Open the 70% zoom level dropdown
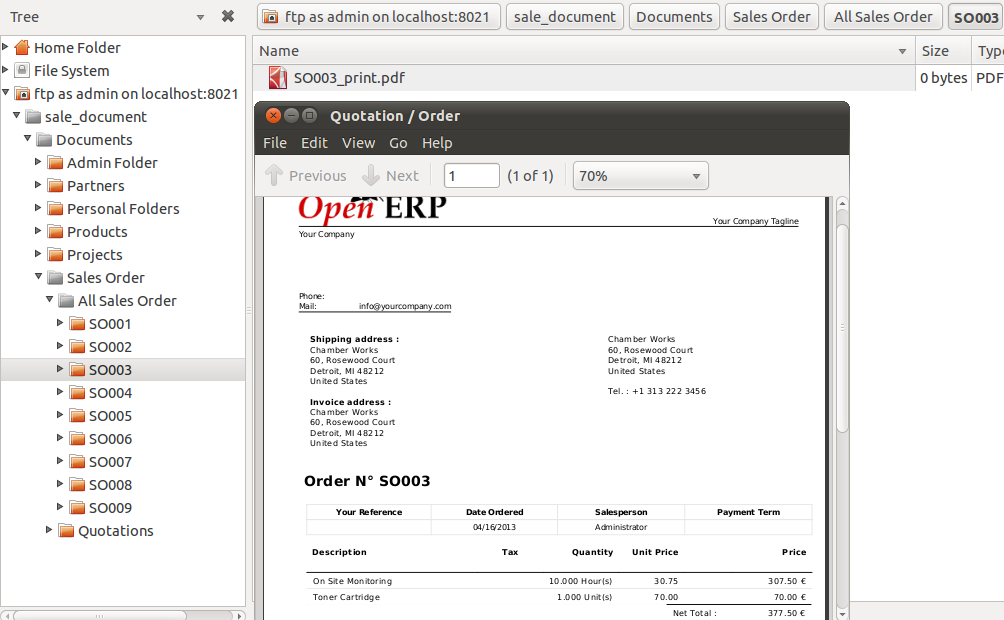Screen dimensions: 1004x620 pos(640,176)
